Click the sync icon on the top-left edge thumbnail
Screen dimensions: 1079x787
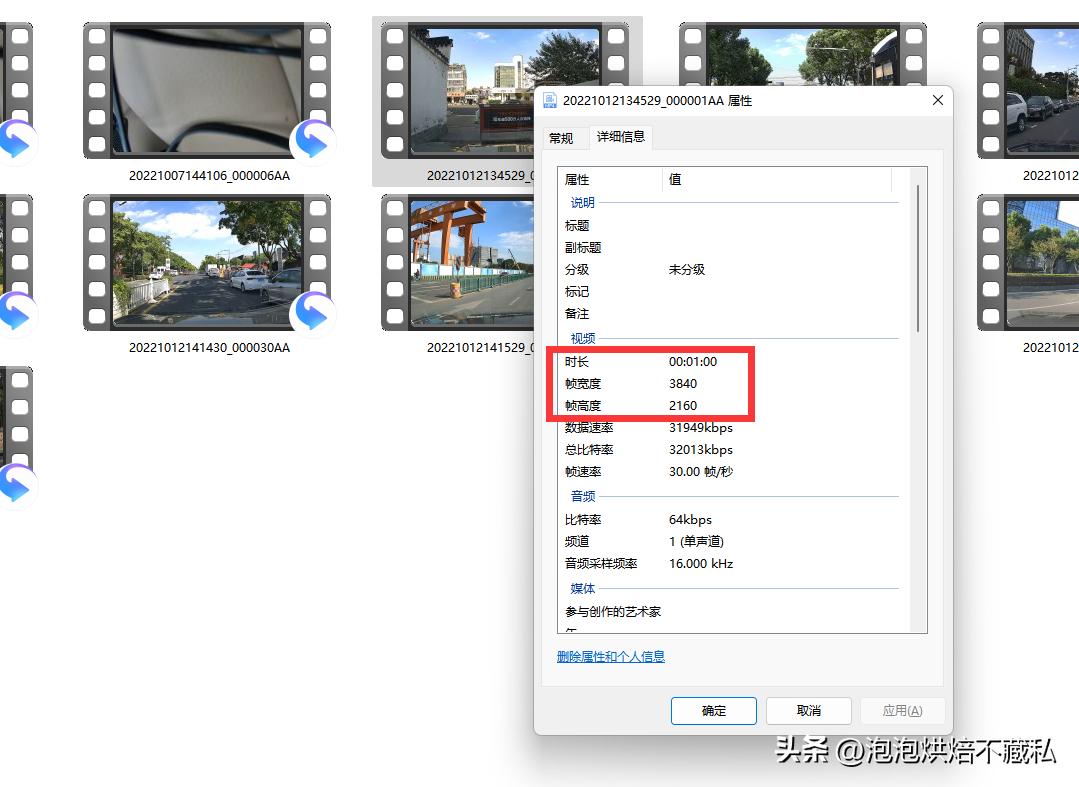15,140
